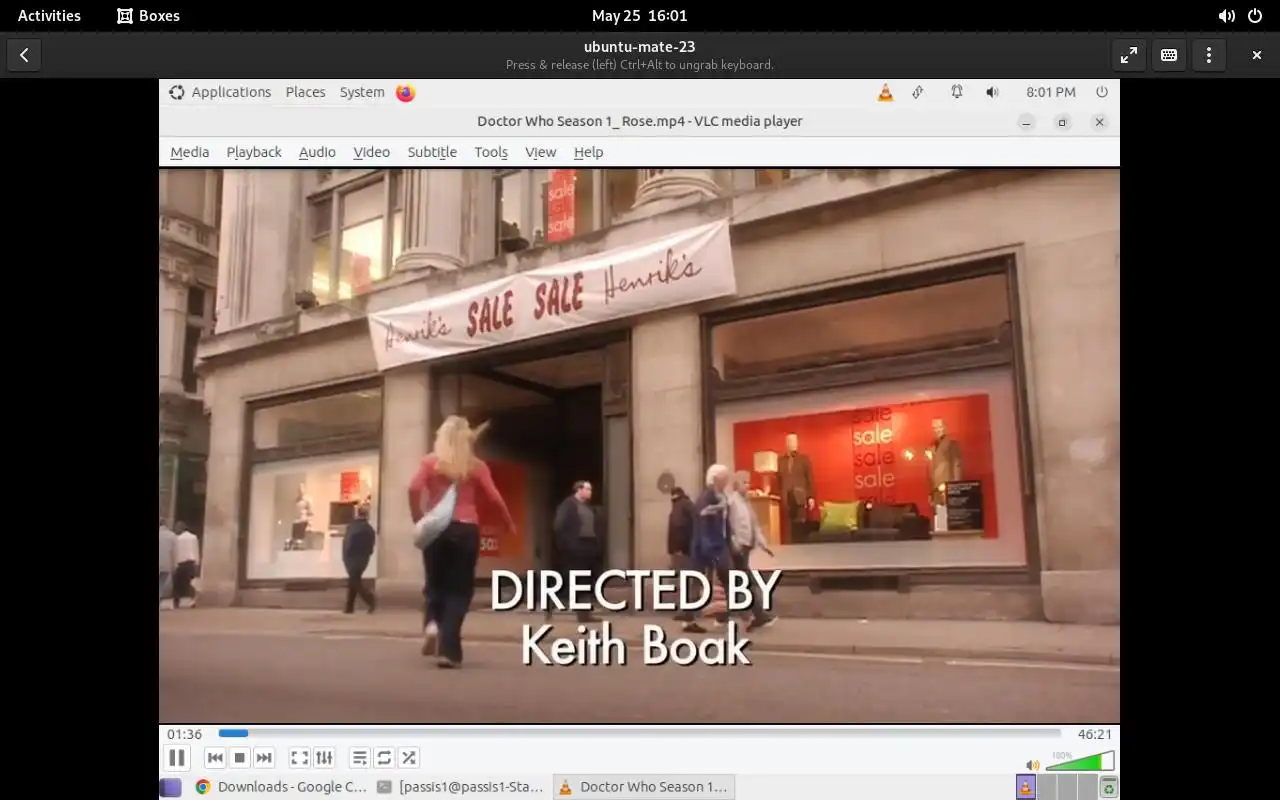Toggle the VLC playlist view
Screen dimensions: 1280x800
[360, 758]
